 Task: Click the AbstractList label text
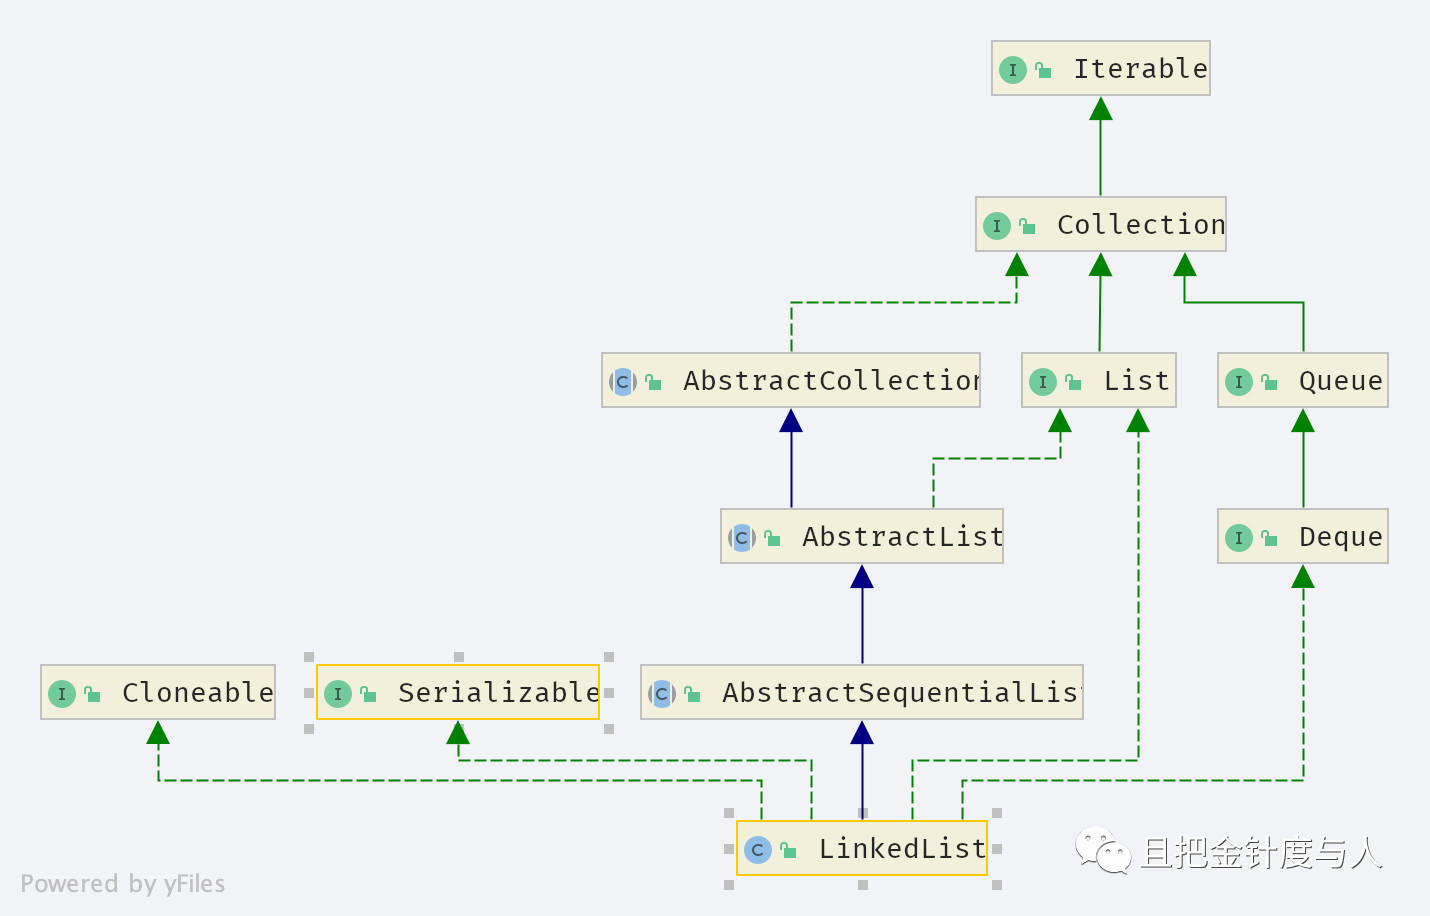902,537
